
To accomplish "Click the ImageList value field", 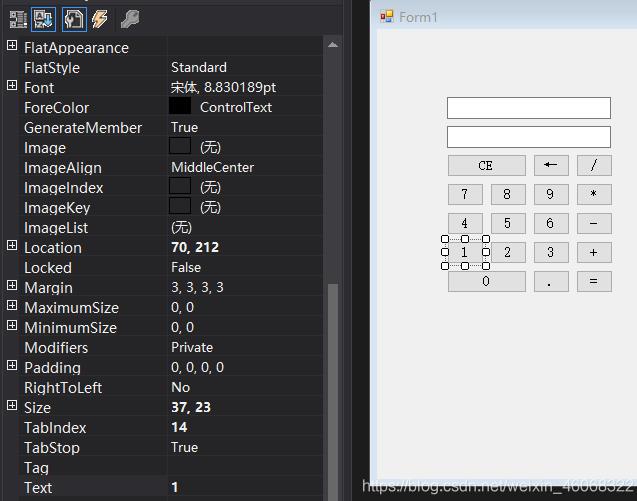I will point(245,228).
